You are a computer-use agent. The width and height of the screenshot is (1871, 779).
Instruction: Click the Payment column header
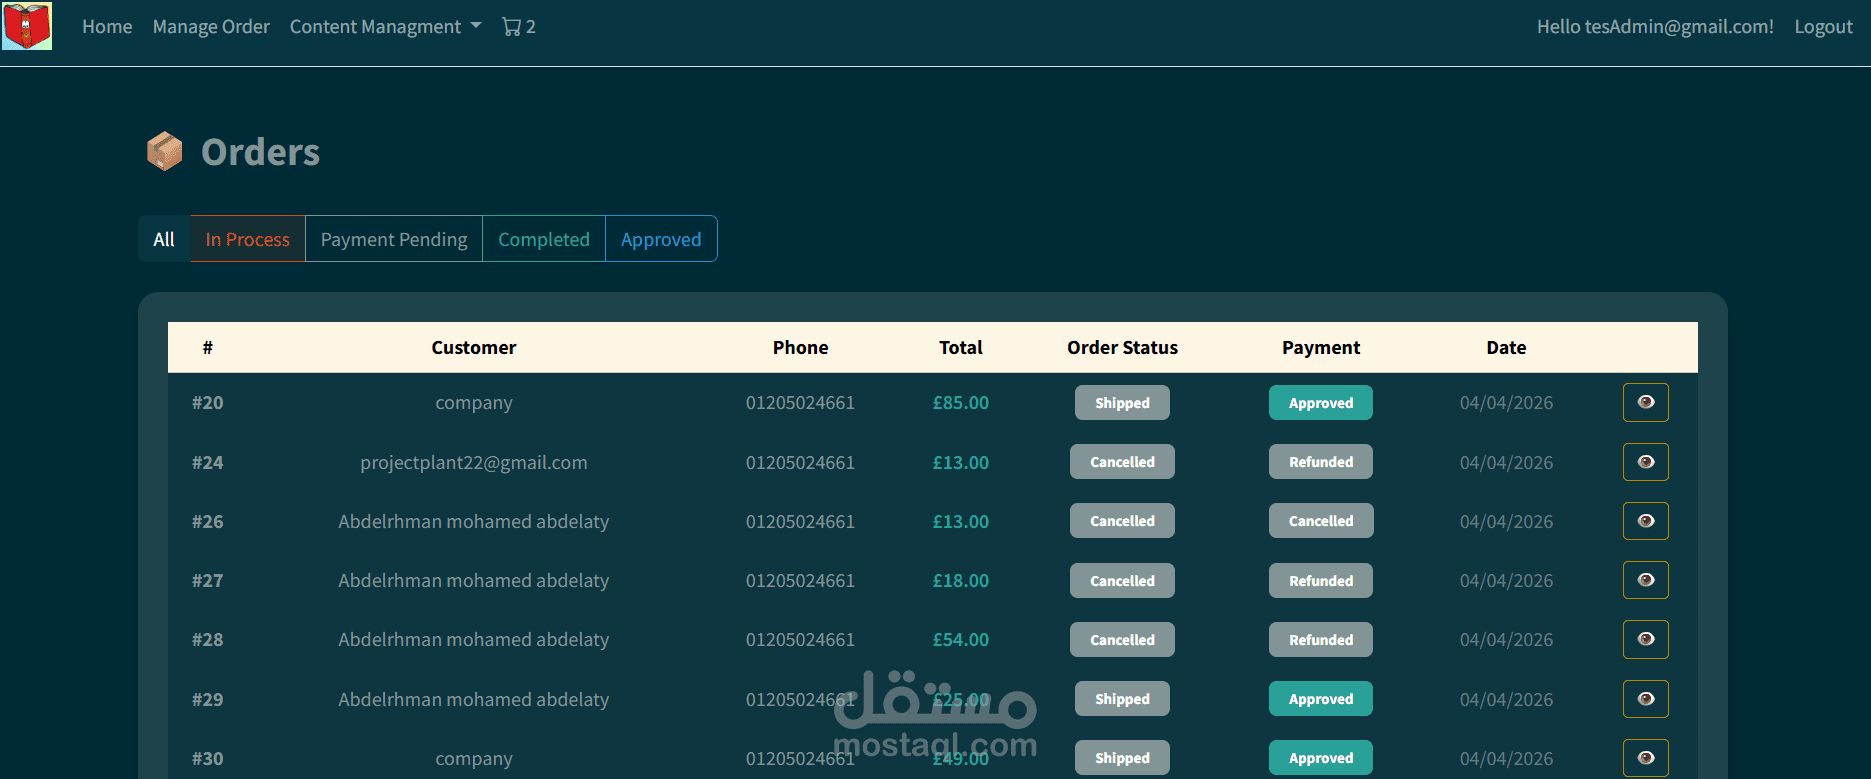coord(1321,348)
